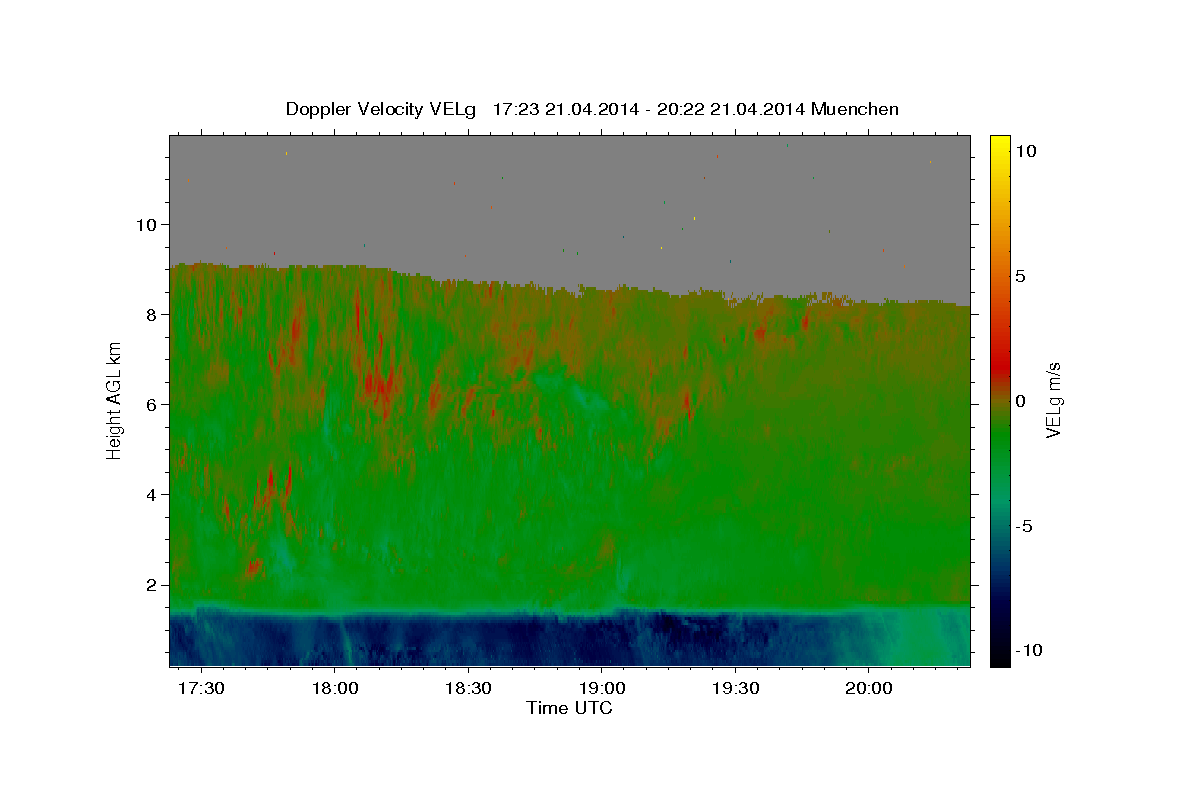This screenshot has width=1200, height=800.
Task: Click the colorbar tick label 10
Action: click(1025, 150)
